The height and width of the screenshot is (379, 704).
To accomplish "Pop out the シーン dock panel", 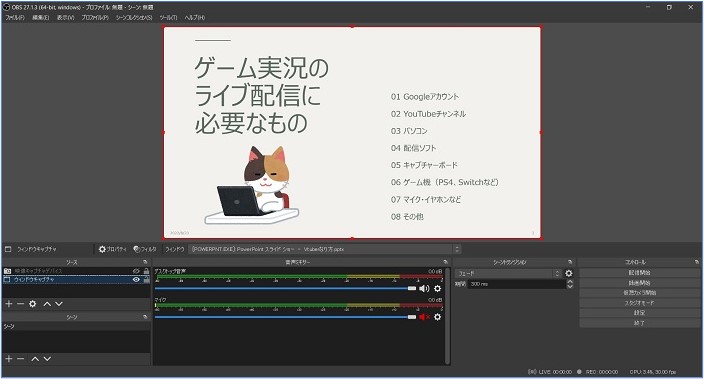I will (x=145, y=317).
